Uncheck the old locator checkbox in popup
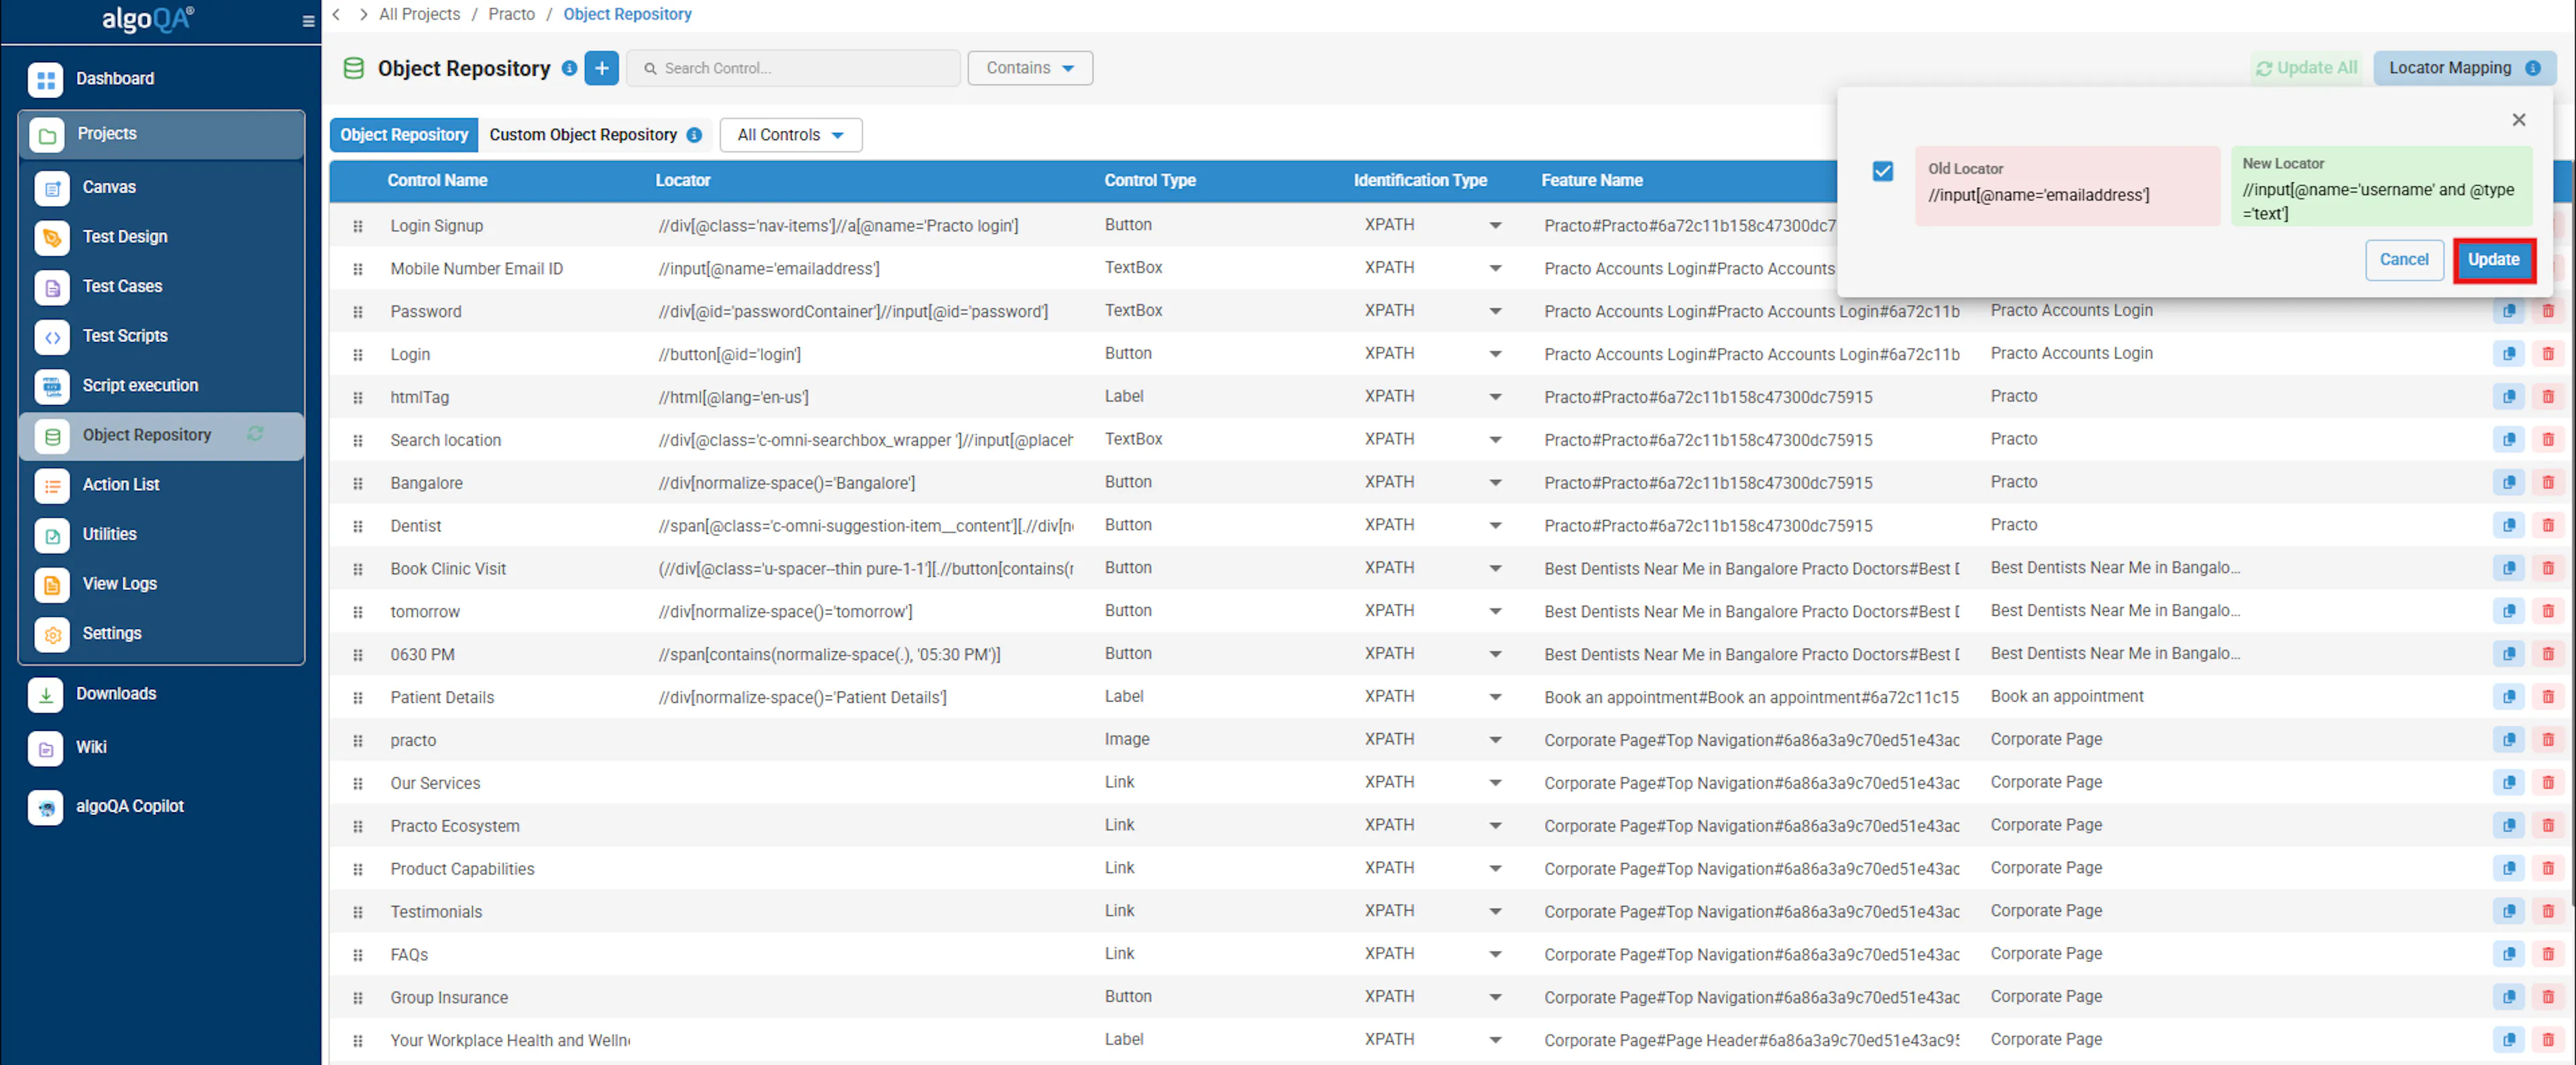 [x=1882, y=171]
